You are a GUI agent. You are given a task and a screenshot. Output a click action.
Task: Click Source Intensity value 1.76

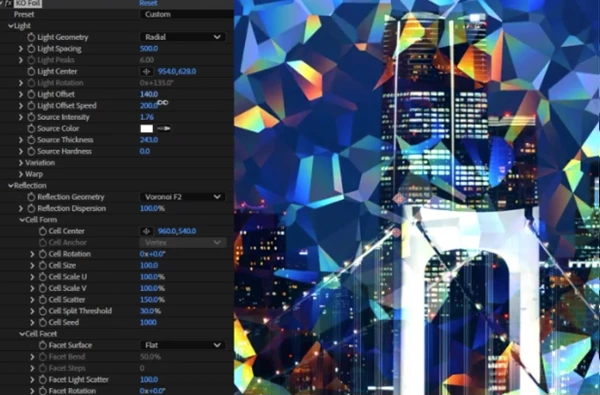(147, 117)
